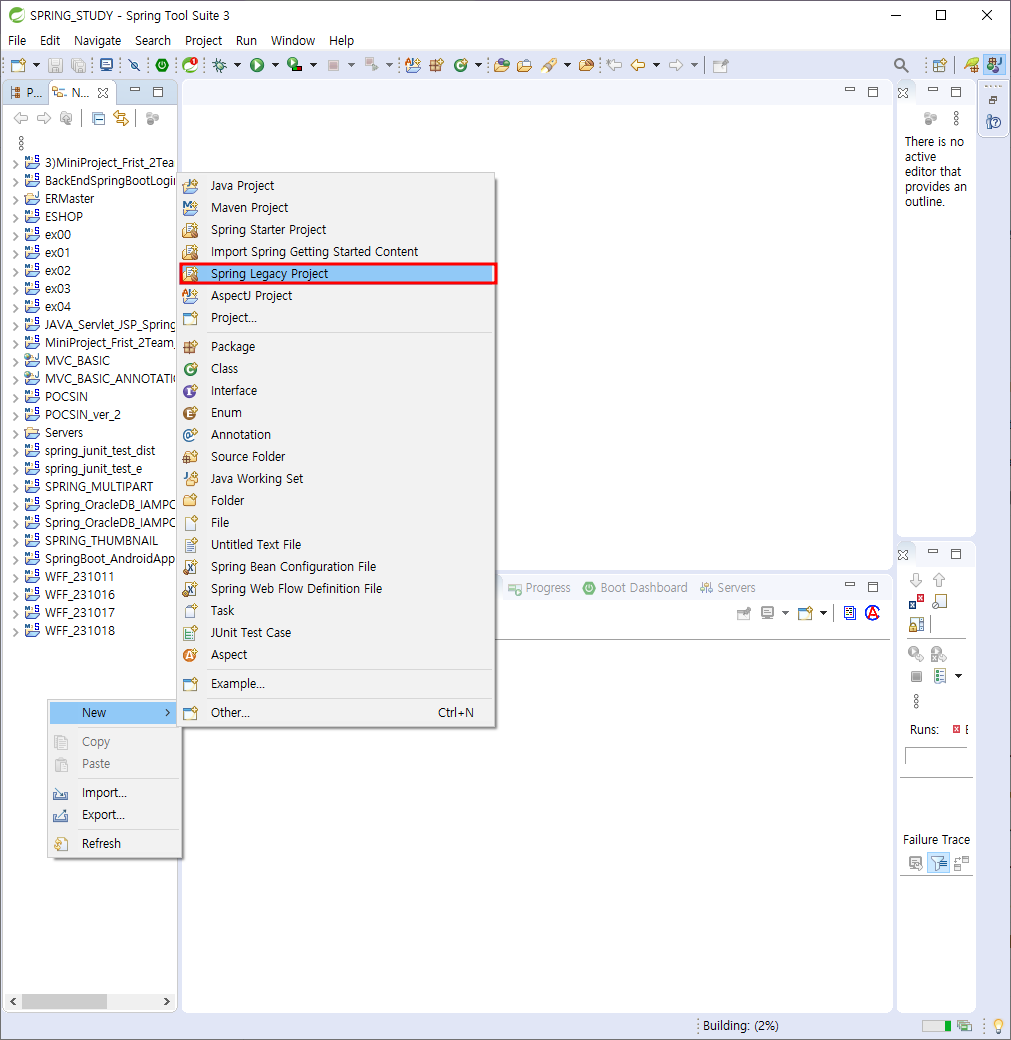1011x1040 pixels.
Task: Click the Open Perspective toolbar icon
Action: tap(939, 65)
